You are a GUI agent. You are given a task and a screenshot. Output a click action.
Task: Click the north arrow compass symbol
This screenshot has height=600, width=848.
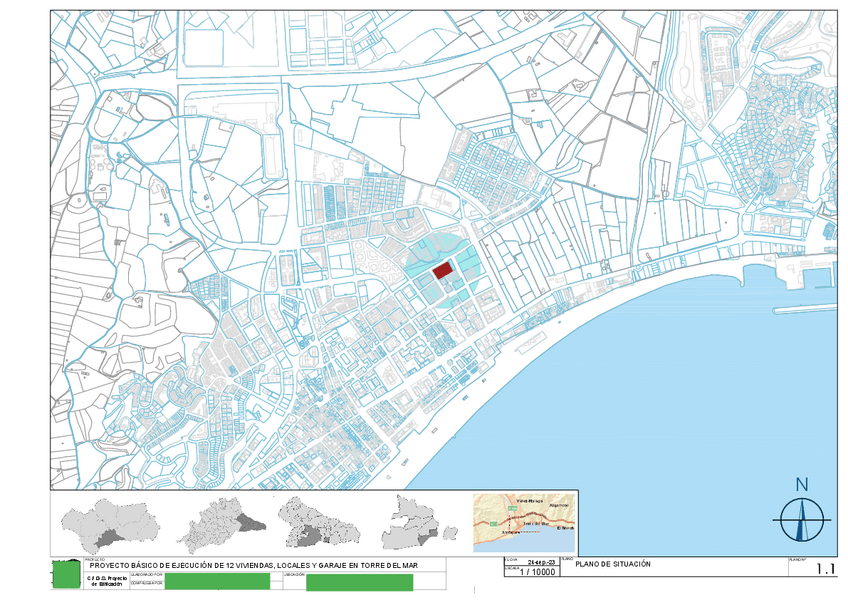pyautogui.click(x=801, y=516)
